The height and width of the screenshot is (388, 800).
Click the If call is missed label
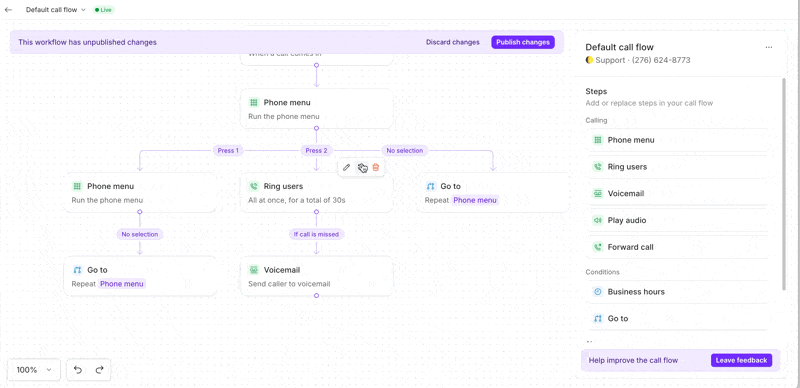click(x=316, y=234)
